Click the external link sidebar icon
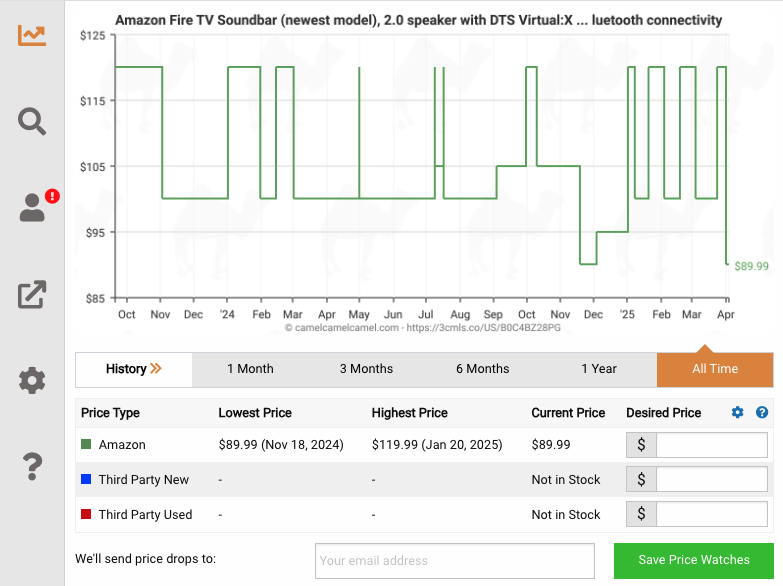This screenshot has height=586, width=783. 32,294
